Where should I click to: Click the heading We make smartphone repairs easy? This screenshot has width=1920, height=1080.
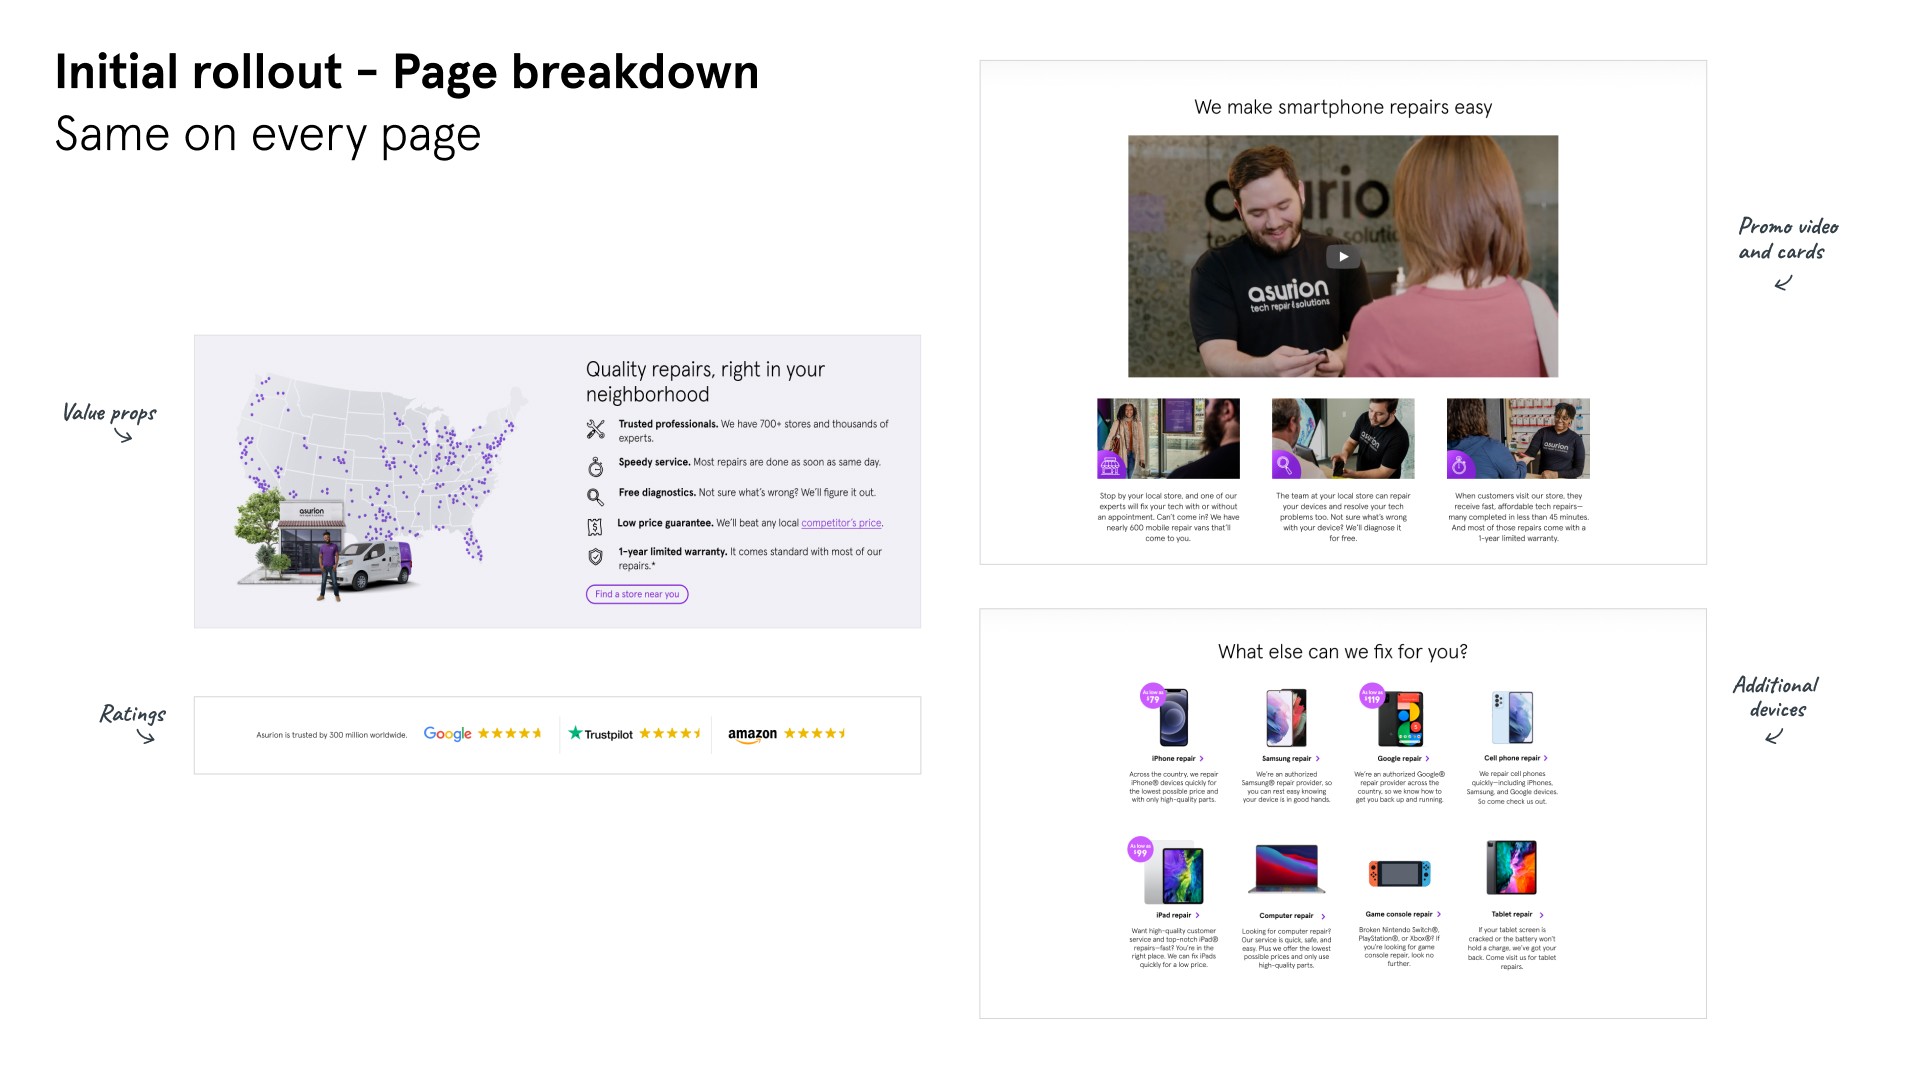(x=1343, y=107)
